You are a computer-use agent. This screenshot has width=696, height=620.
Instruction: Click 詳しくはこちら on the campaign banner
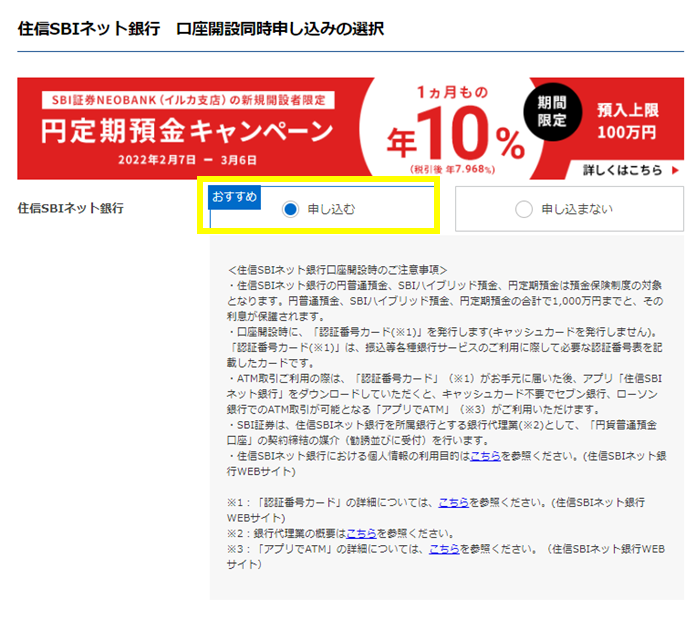[622, 170]
